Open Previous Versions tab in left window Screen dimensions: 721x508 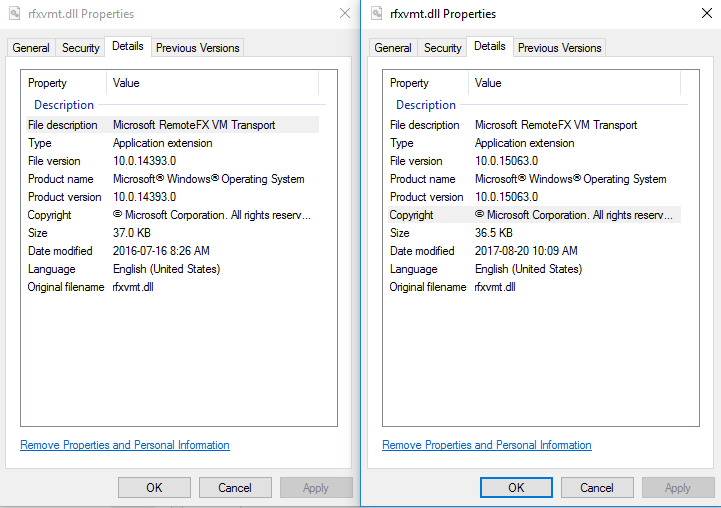[x=198, y=48]
